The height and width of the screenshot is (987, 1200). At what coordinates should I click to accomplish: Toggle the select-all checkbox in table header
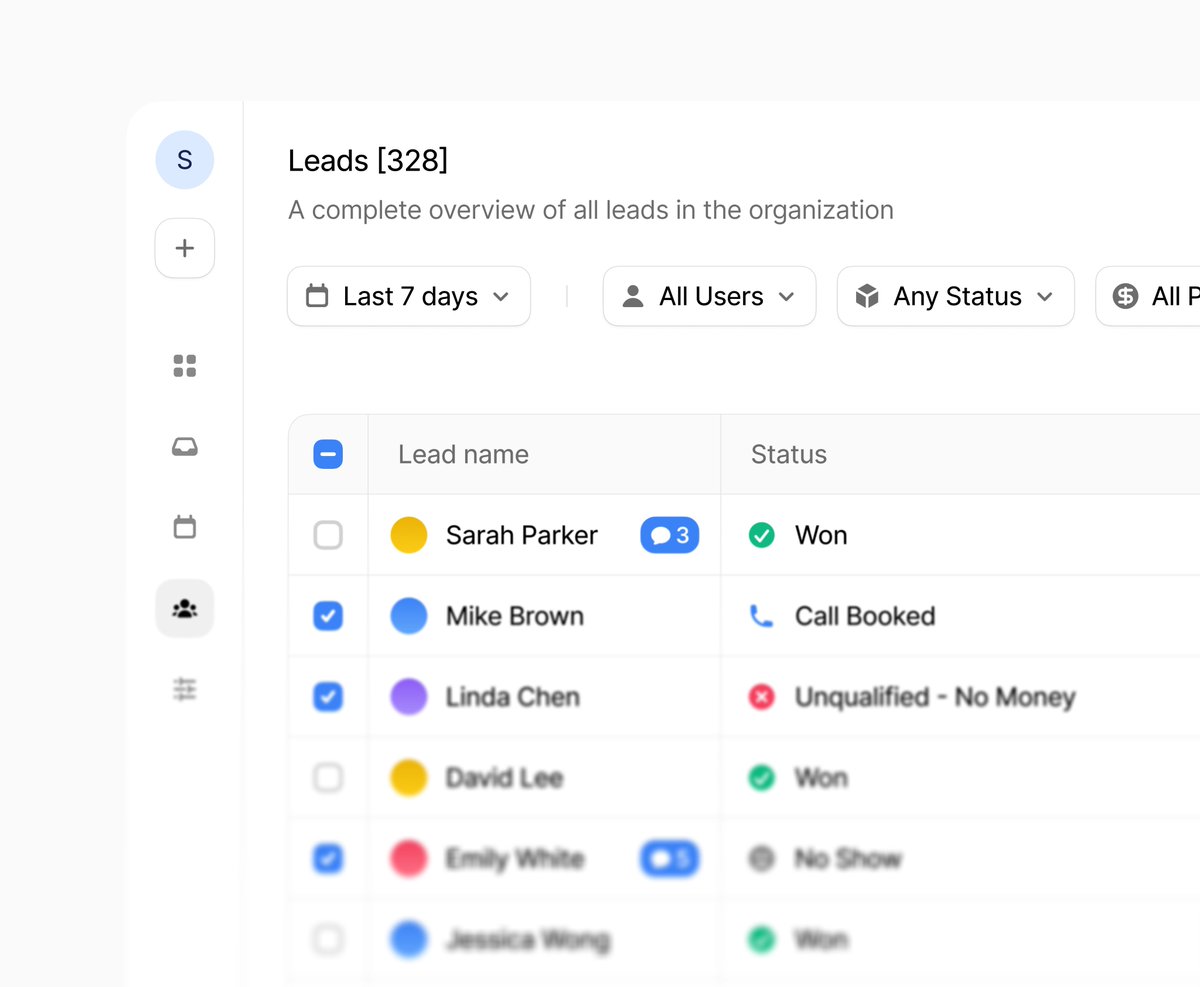(x=328, y=454)
